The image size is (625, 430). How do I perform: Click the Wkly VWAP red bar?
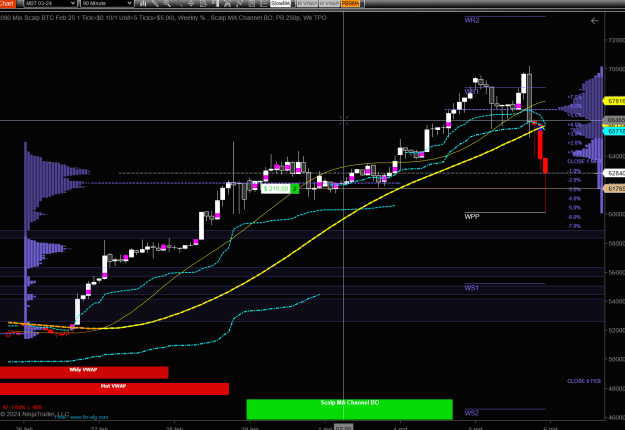(x=84, y=372)
